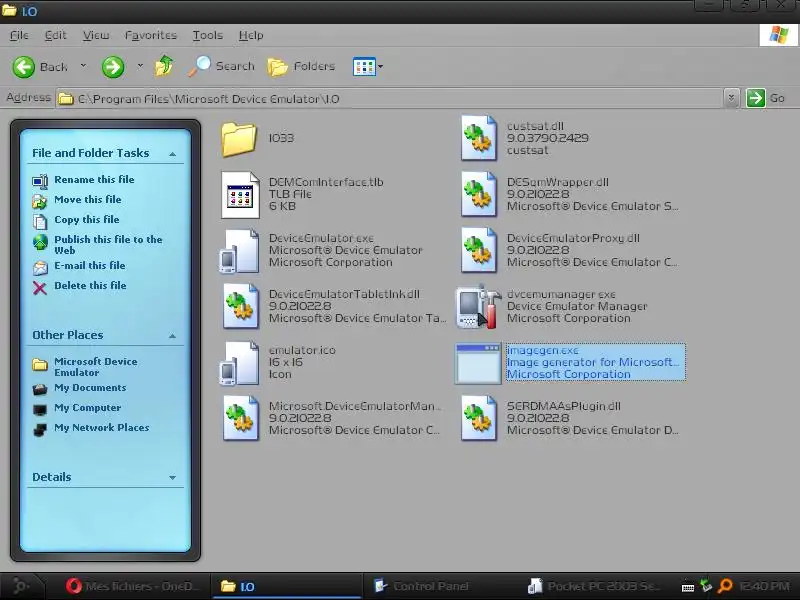Go back using the green Back arrow
Viewport: 800px width, 600px height.
pos(23,67)
